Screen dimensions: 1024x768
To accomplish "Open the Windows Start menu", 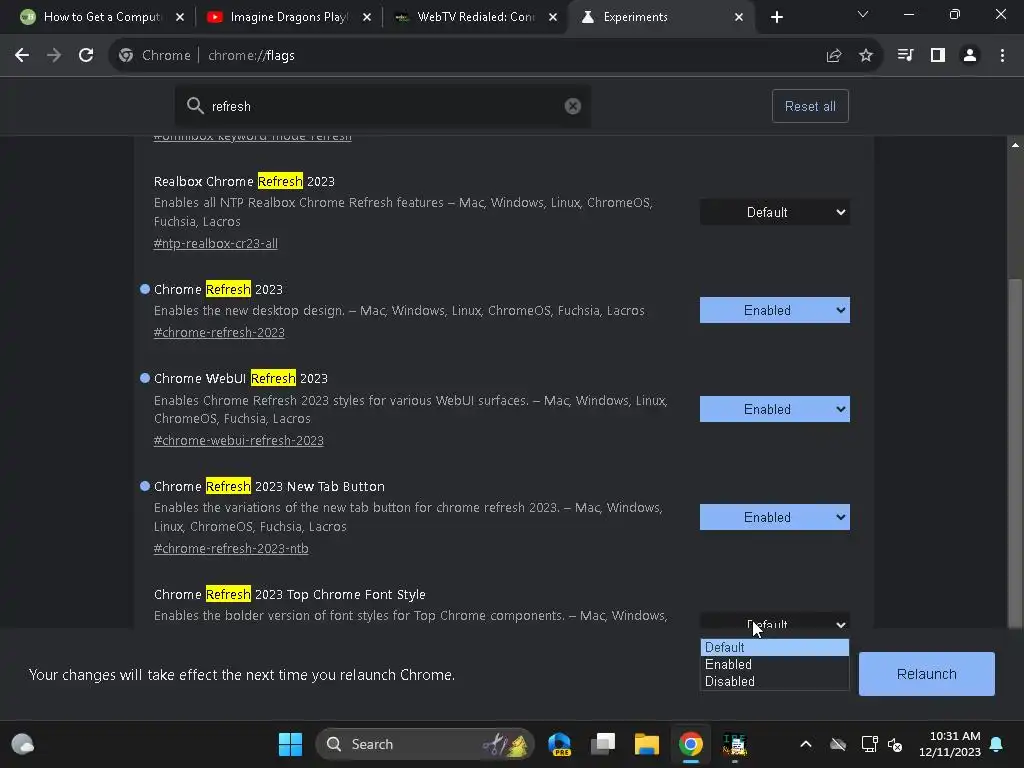I will 291,744.
